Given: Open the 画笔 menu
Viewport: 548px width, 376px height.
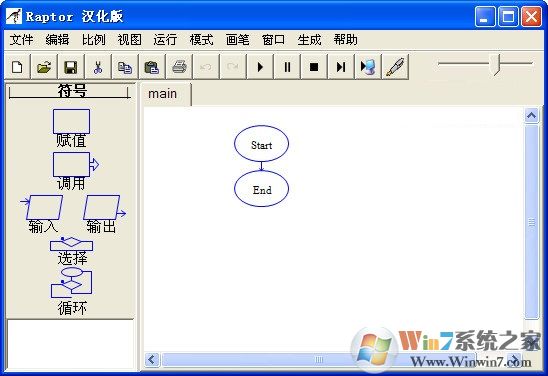Looking at the screenshot, I should [238, 39].
